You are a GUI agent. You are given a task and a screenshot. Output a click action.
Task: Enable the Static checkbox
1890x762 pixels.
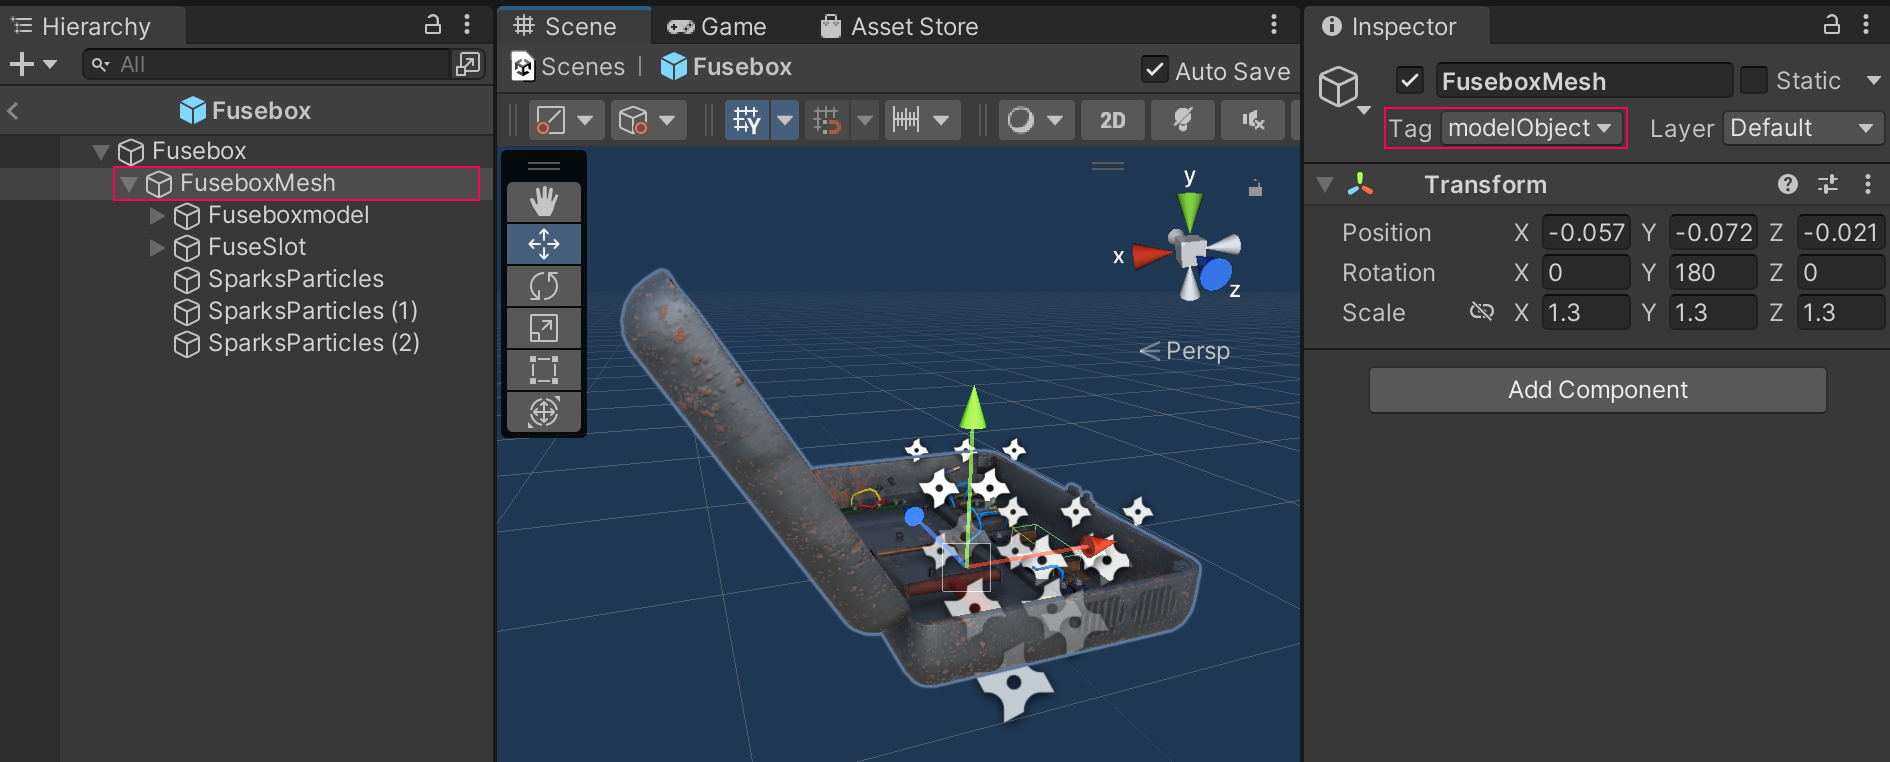coord(1753,80)
